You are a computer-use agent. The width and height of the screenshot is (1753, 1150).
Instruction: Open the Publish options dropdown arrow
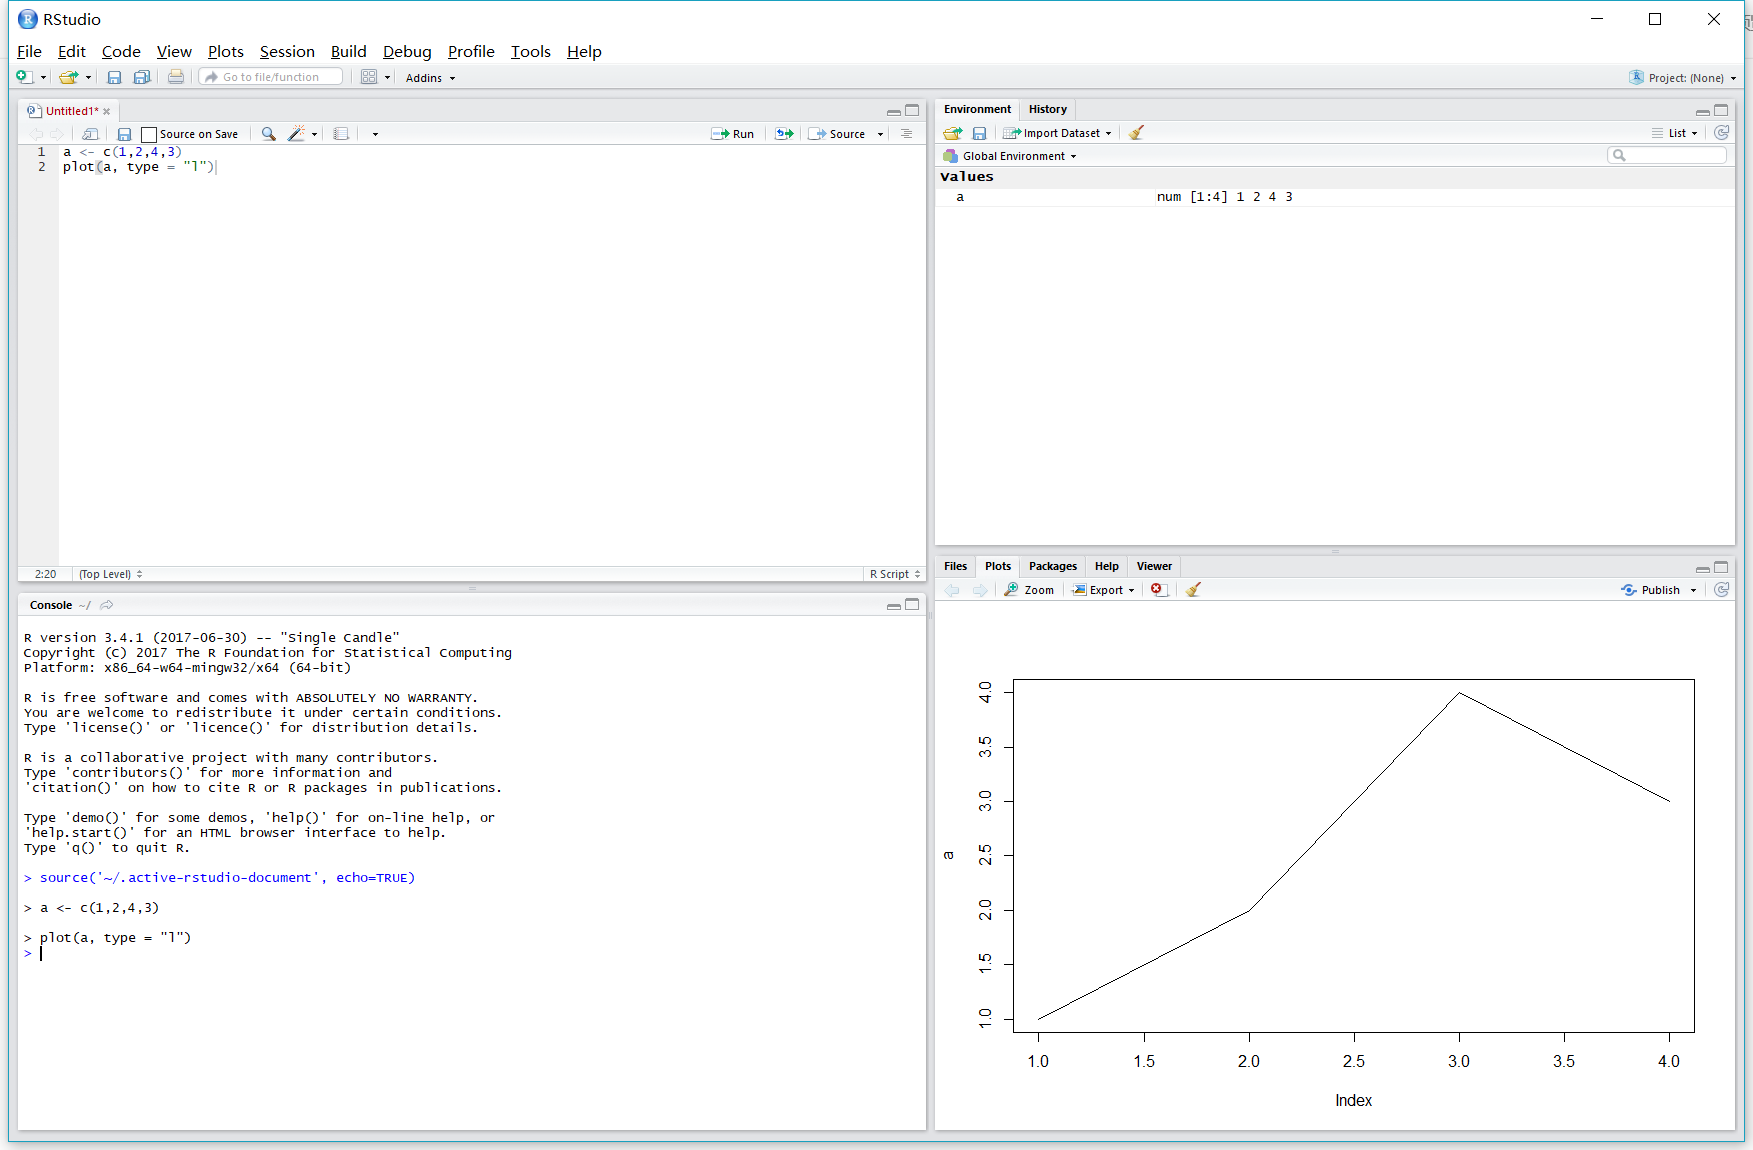[x=1694, y=590]
